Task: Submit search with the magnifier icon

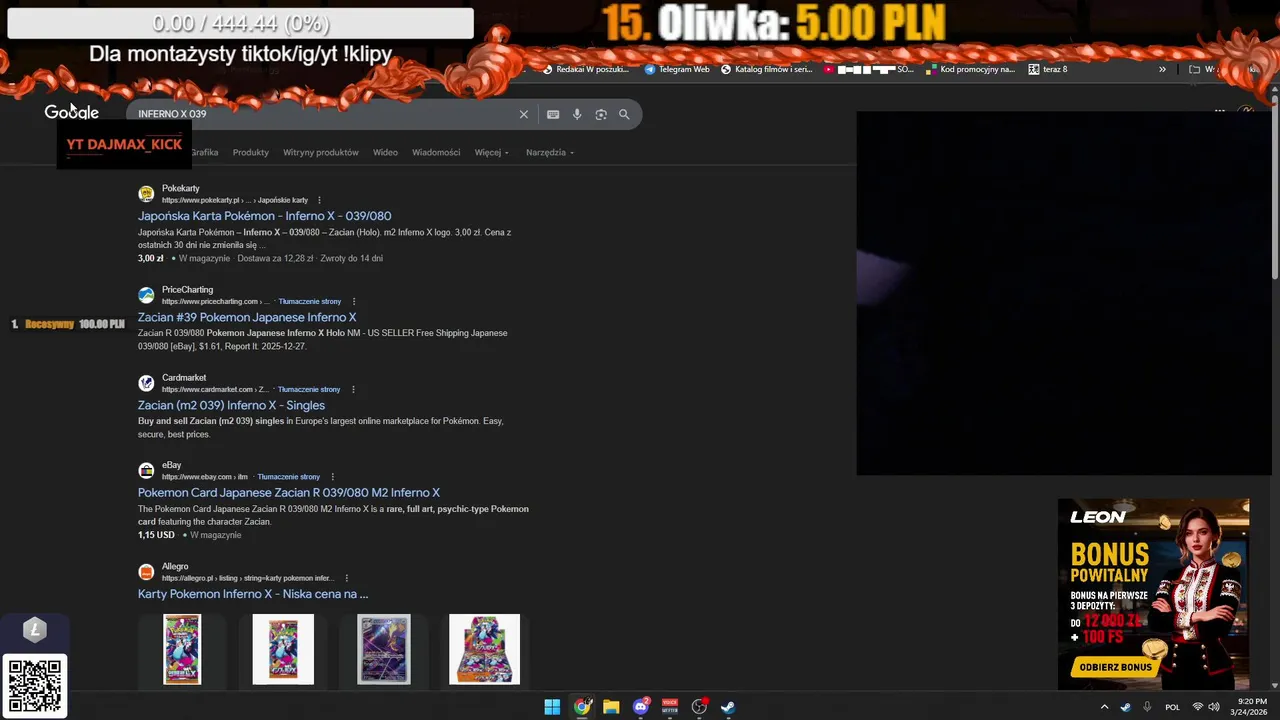Action: [x=624, y=115]
